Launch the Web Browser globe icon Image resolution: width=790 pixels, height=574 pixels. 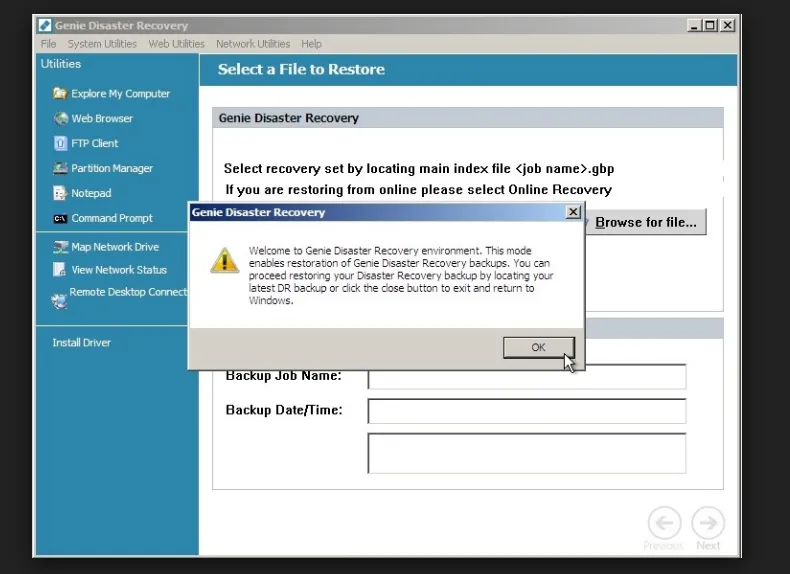[x=60, y=118]
